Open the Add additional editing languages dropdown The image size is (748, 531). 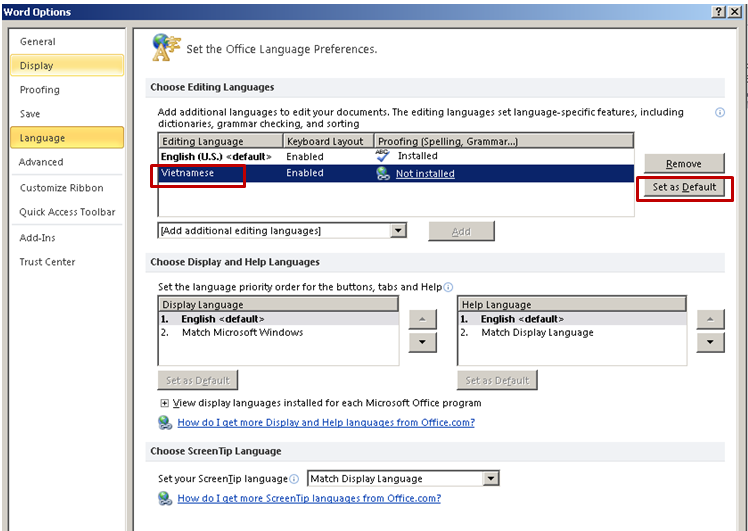[398, 231]
